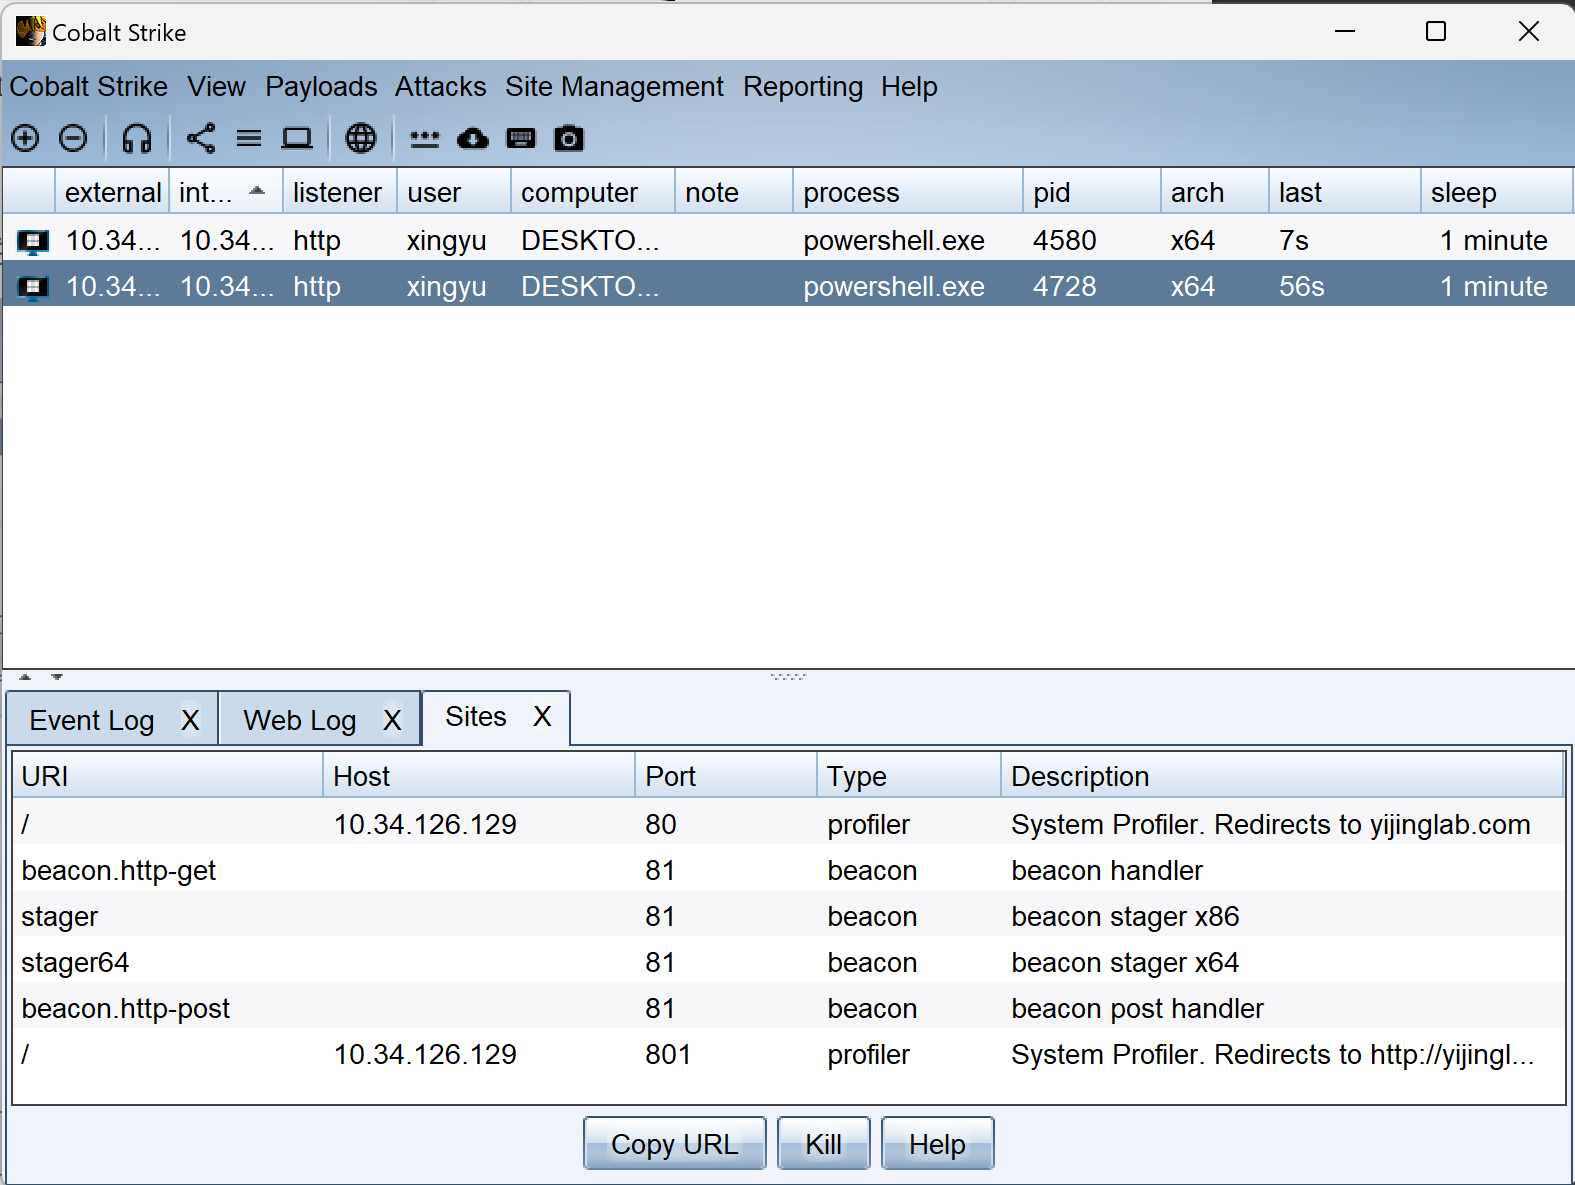Sort sites by Port column header
Viewport: 1575px width, 1185px height.
726,776
